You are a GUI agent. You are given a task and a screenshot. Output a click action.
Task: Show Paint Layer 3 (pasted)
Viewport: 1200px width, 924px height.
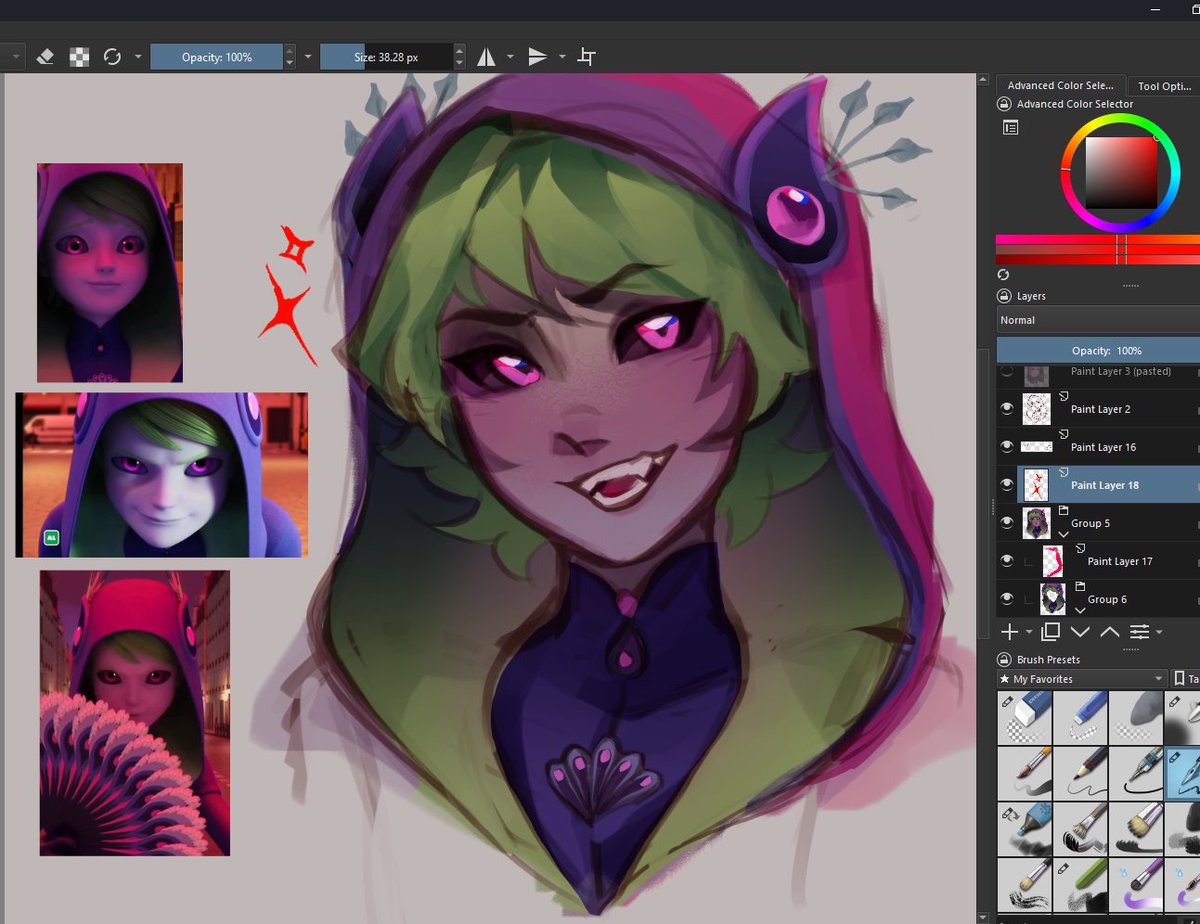pyautogui.click(x=1007, y=372)
